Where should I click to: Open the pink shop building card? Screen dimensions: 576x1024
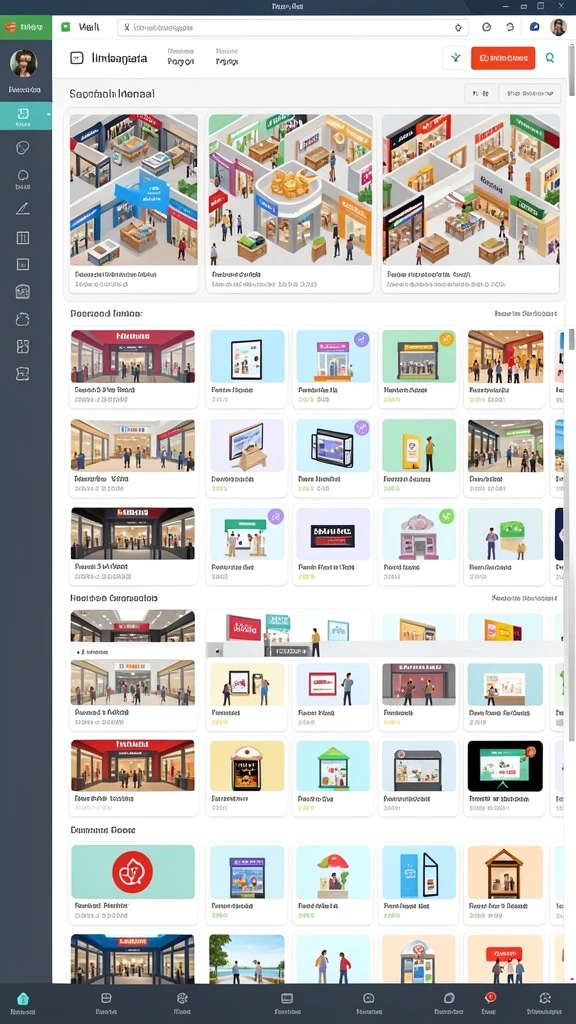point(419,545)
